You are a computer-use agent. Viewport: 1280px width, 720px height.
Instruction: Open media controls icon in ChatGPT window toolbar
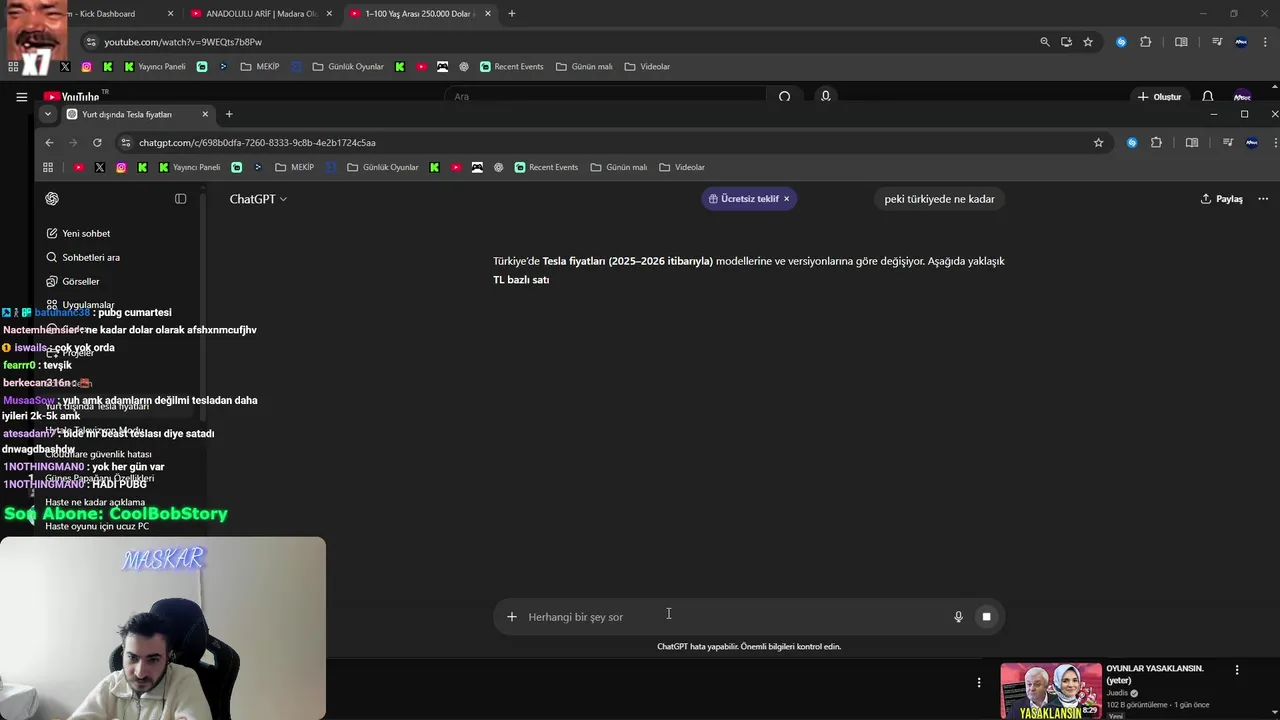(x=1228, y=143)
